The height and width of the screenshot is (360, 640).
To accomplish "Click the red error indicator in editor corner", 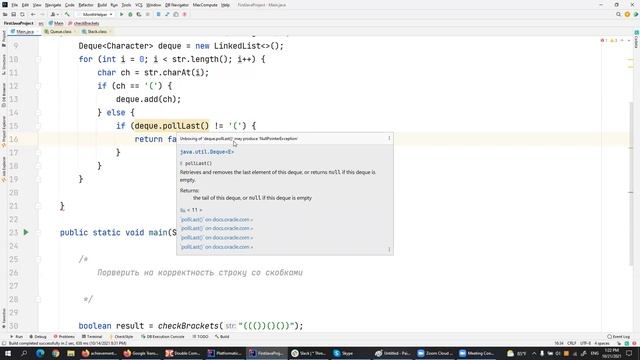I will click(x=604, y=40).
